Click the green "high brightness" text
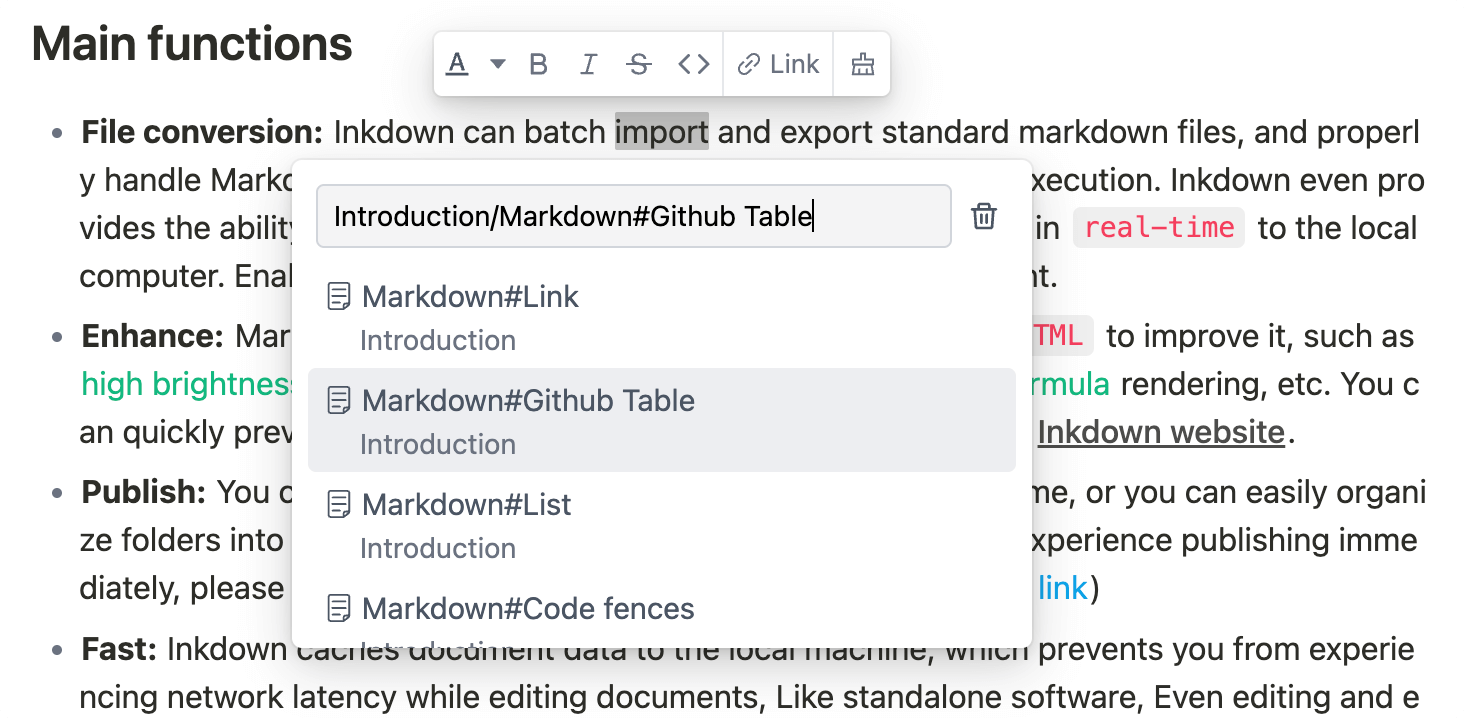The image size is (1464, 718). [x=185, y=384]
